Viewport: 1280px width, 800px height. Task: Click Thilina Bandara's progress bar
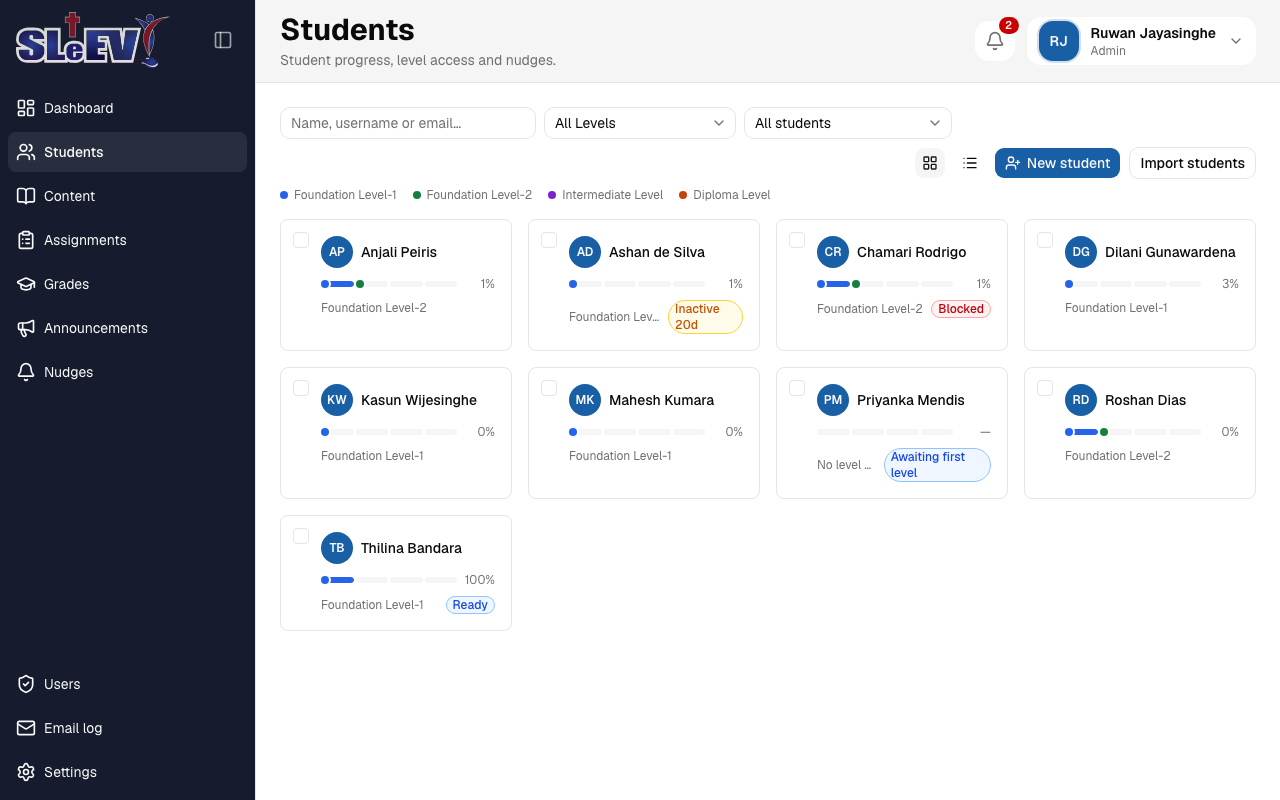tap(389, 580)
